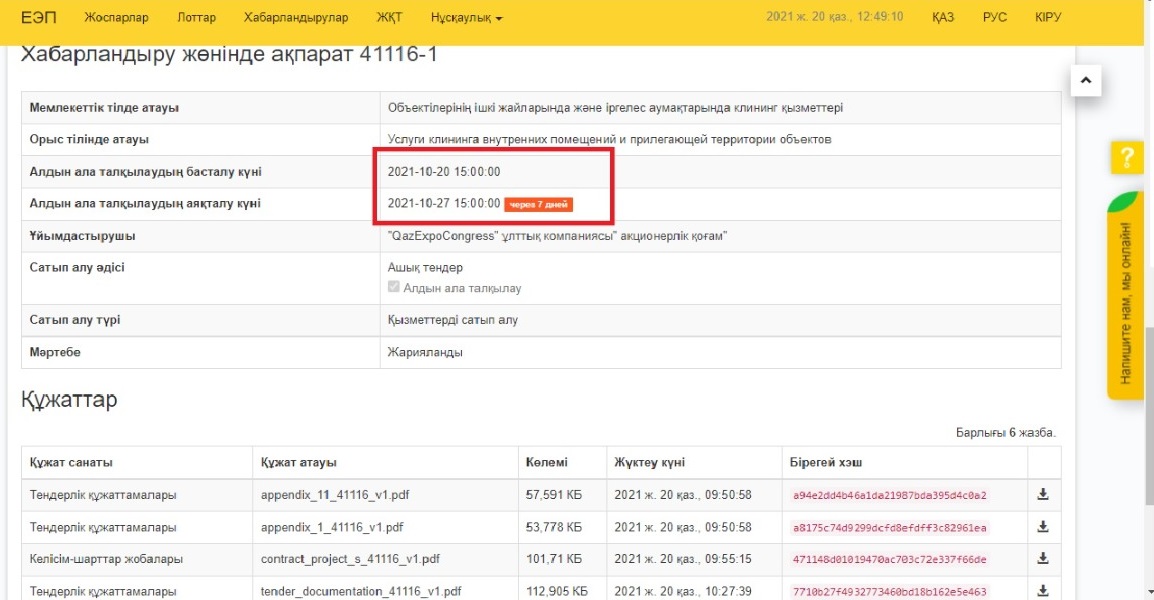This screenshot has width=1154, height=600.
Task: Open the Лоттар menu item
Action: point(196,18)
